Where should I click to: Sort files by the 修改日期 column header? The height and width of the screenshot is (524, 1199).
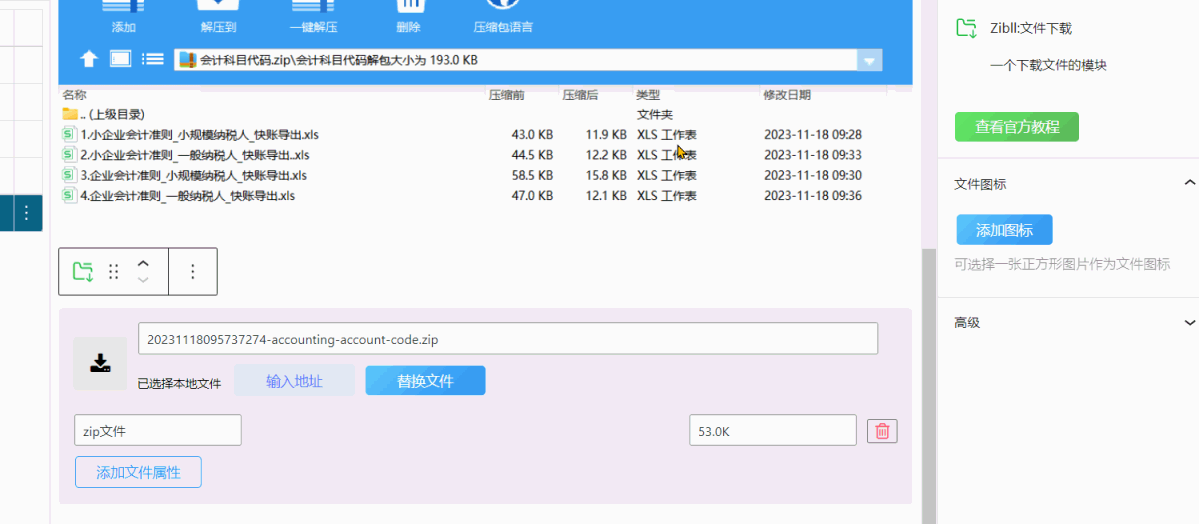click(x=787, y=96)
